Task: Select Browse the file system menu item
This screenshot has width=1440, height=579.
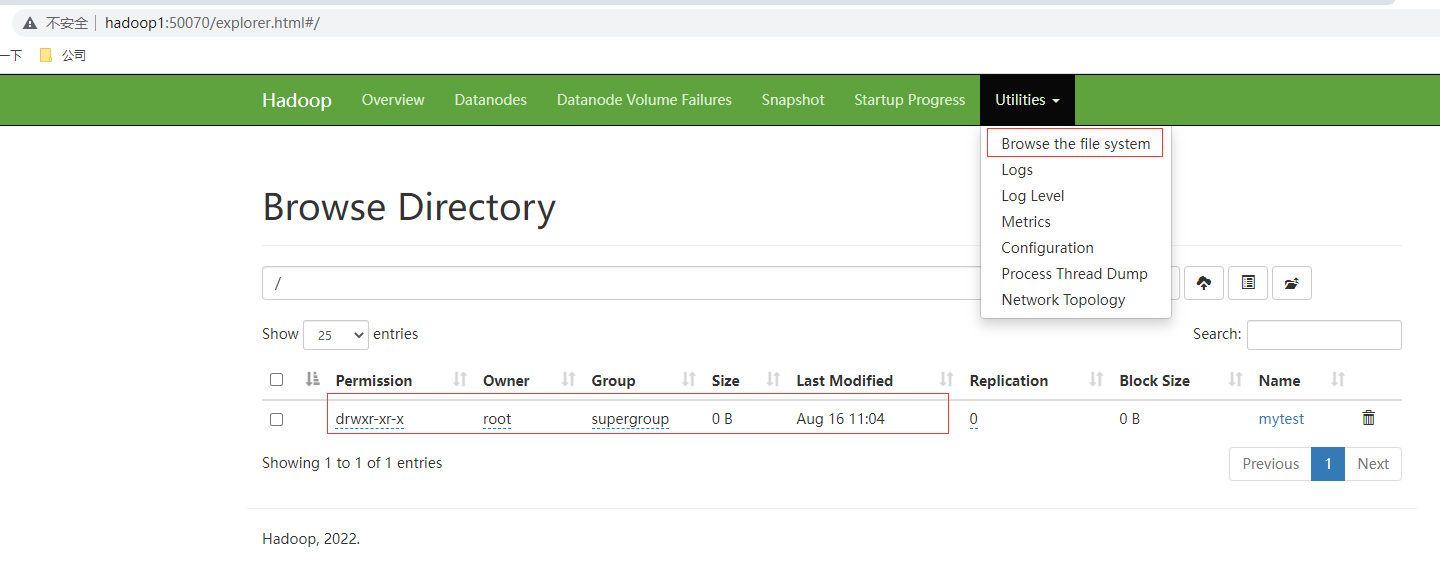Action: (x=1076, y=143)
